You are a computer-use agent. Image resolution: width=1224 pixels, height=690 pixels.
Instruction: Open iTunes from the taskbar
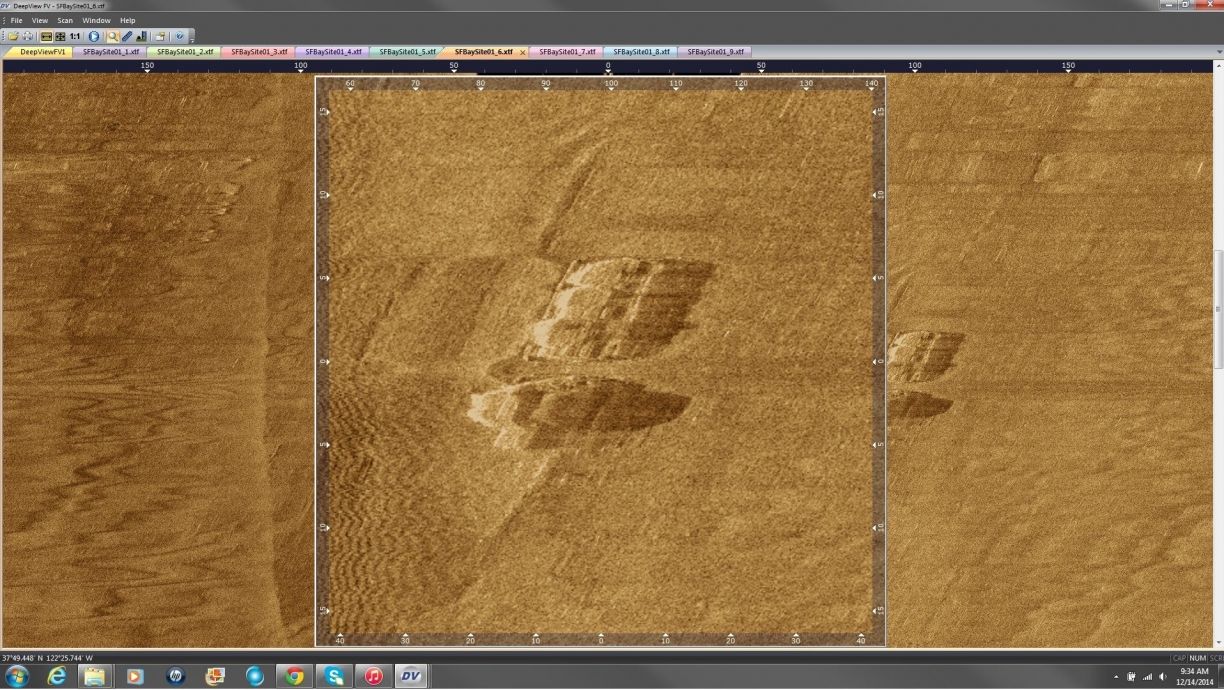(x=373, y=677)
